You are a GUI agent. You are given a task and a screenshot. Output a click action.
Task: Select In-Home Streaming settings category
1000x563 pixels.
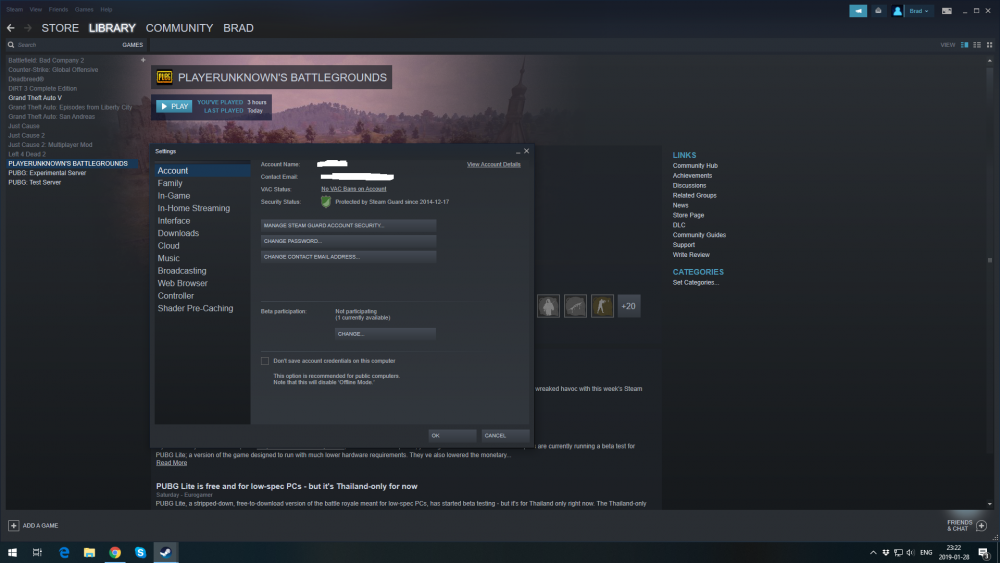coord(203,208)
